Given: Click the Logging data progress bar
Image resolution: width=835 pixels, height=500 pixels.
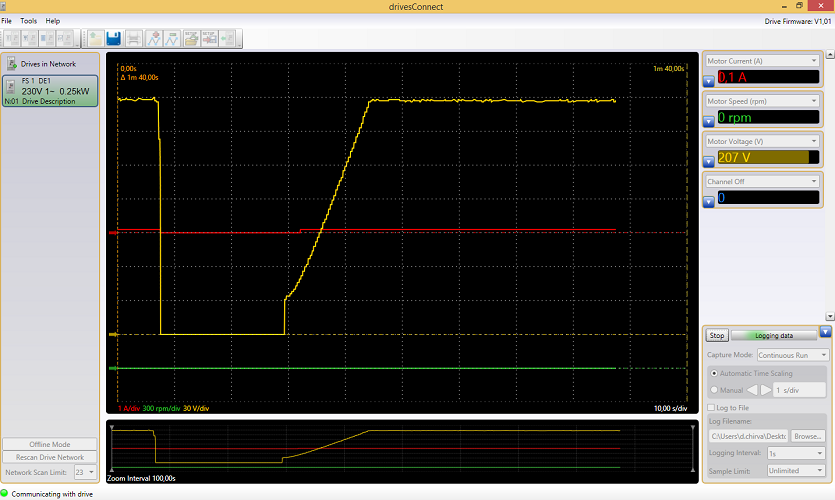Looking at the screenshot, I should click(774, 335).
